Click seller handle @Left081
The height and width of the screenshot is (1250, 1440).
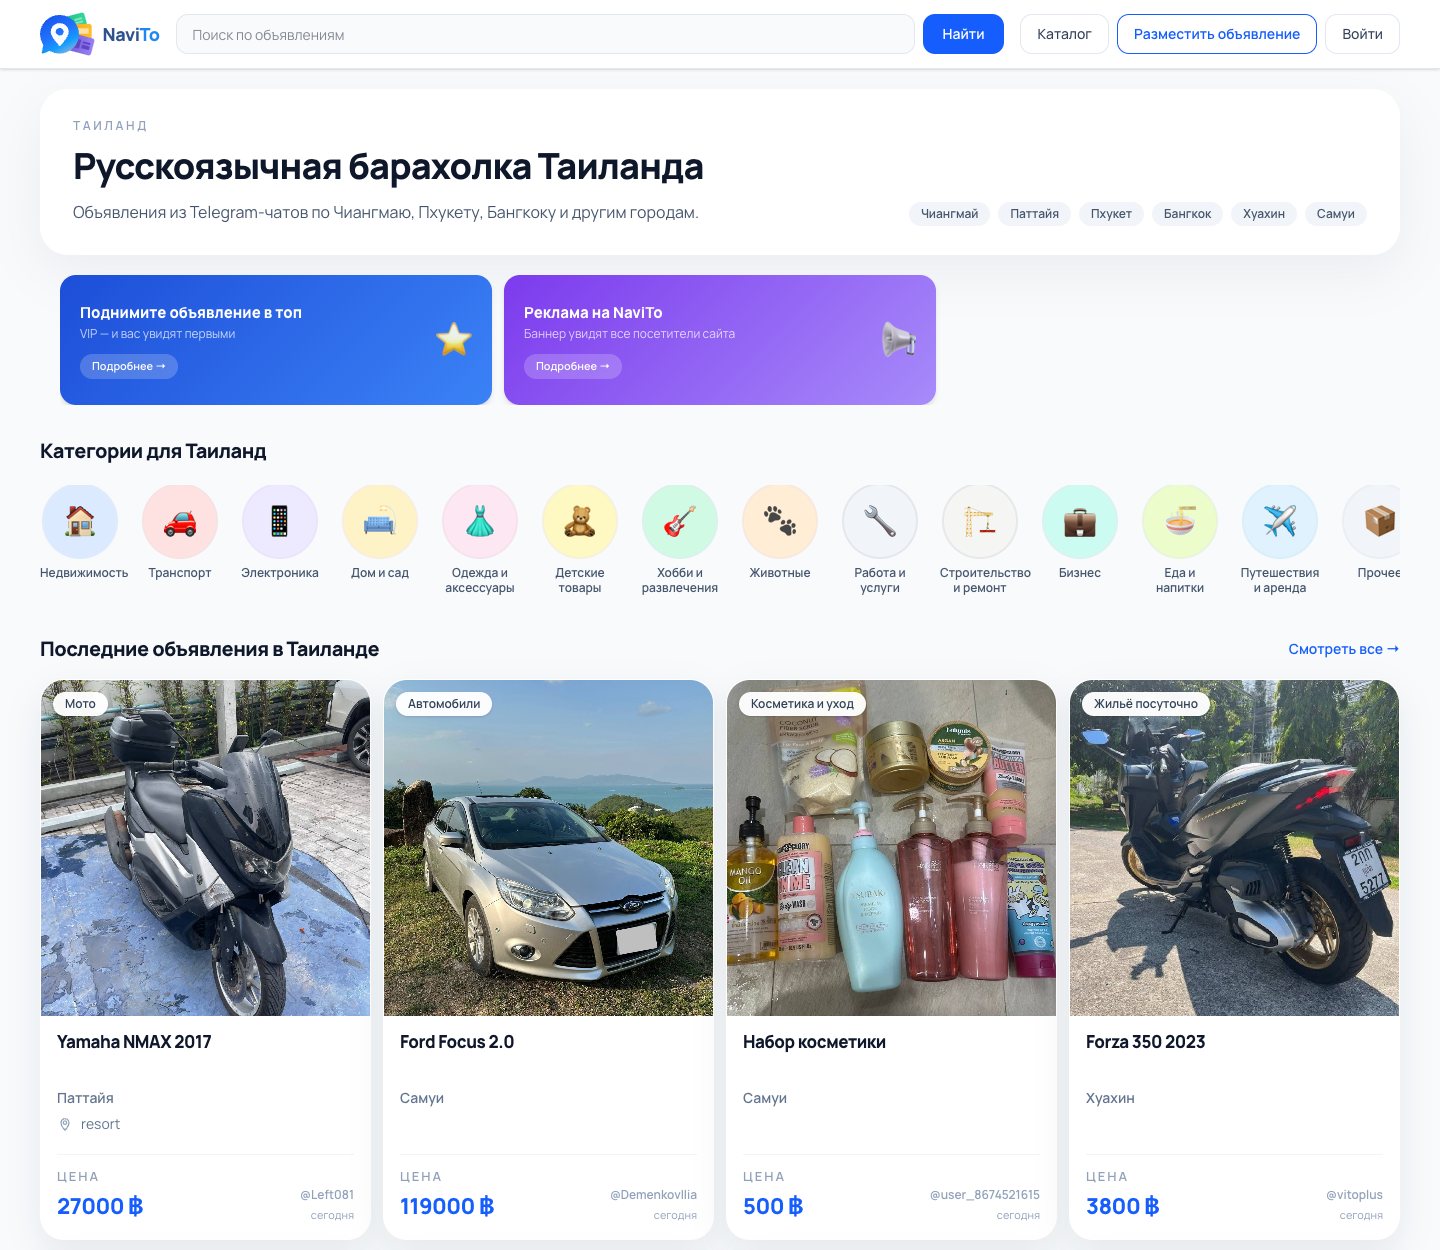pos(327,1195)
